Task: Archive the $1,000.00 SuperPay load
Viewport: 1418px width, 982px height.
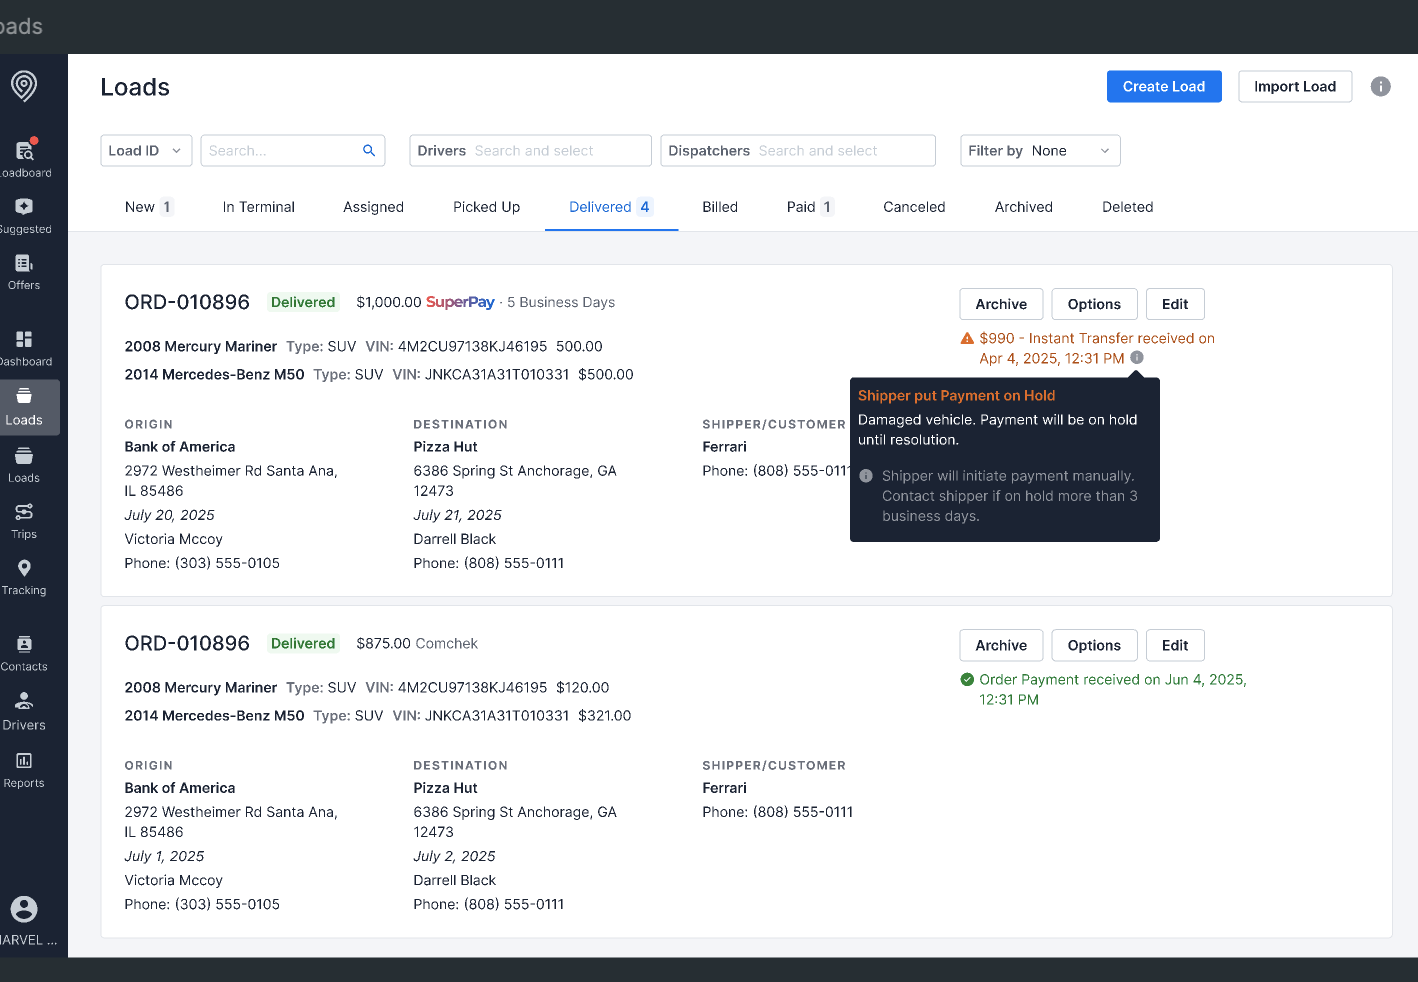Action: pyautogui.click(x=1001, y=304)
